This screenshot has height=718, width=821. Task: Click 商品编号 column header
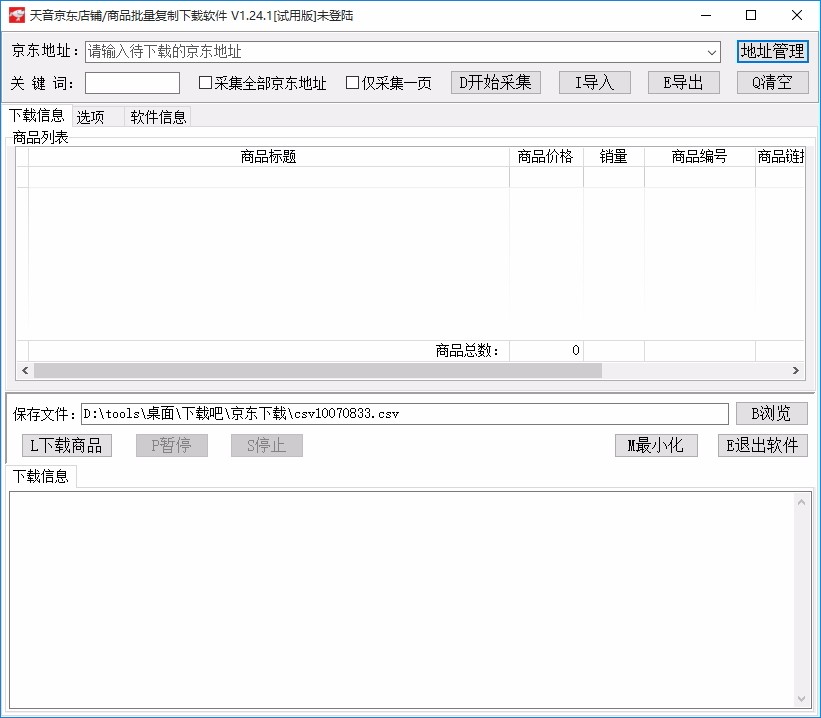pos(700,157)
